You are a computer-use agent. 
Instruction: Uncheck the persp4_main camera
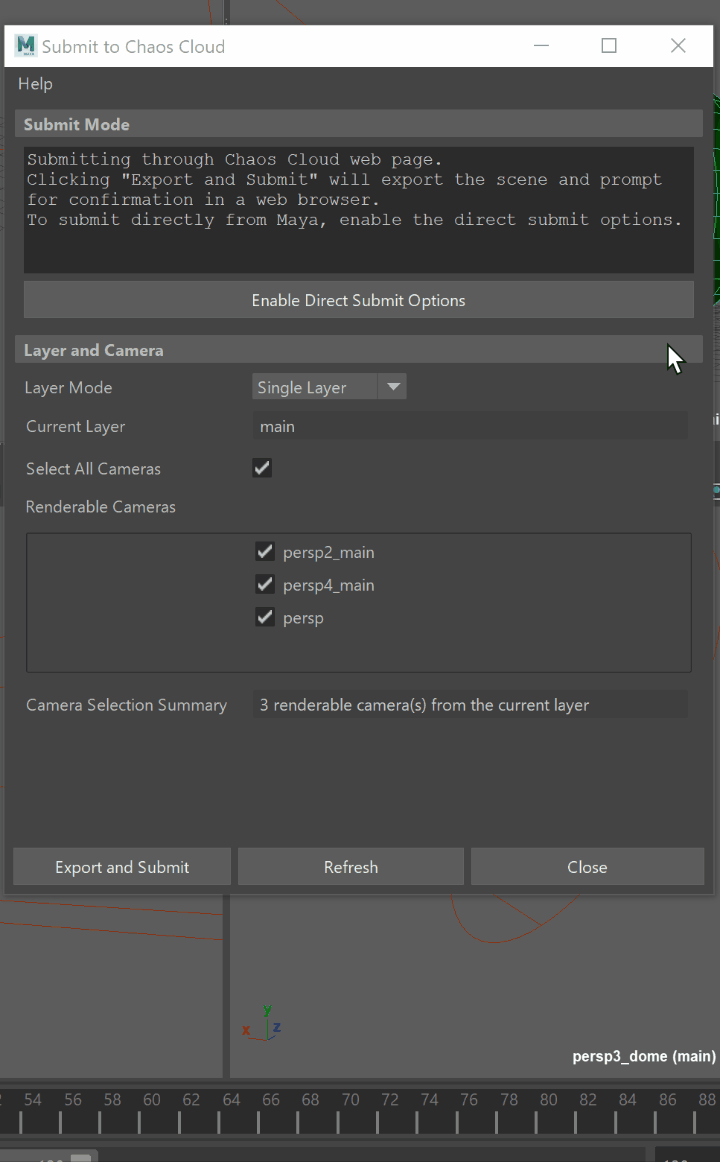[264, 584]
